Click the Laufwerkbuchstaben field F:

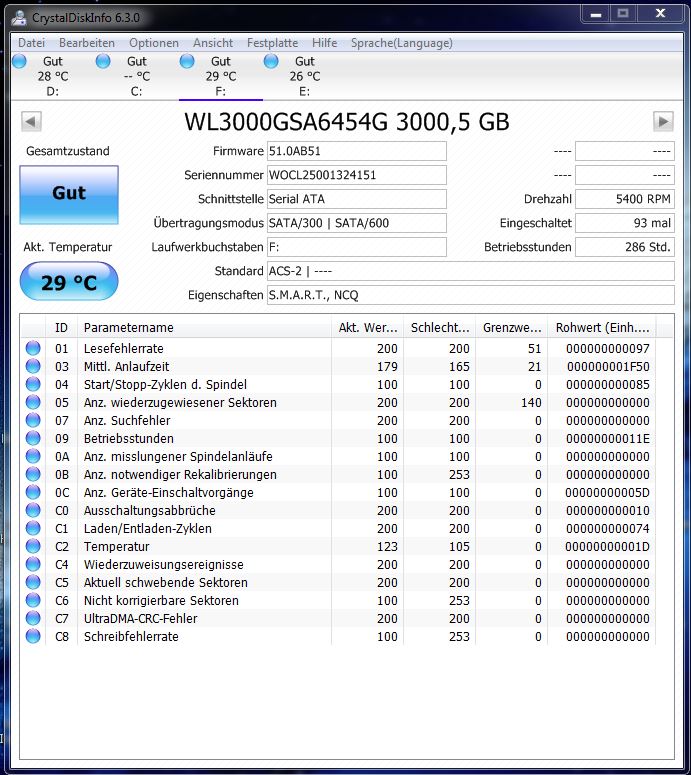[356, 247]
